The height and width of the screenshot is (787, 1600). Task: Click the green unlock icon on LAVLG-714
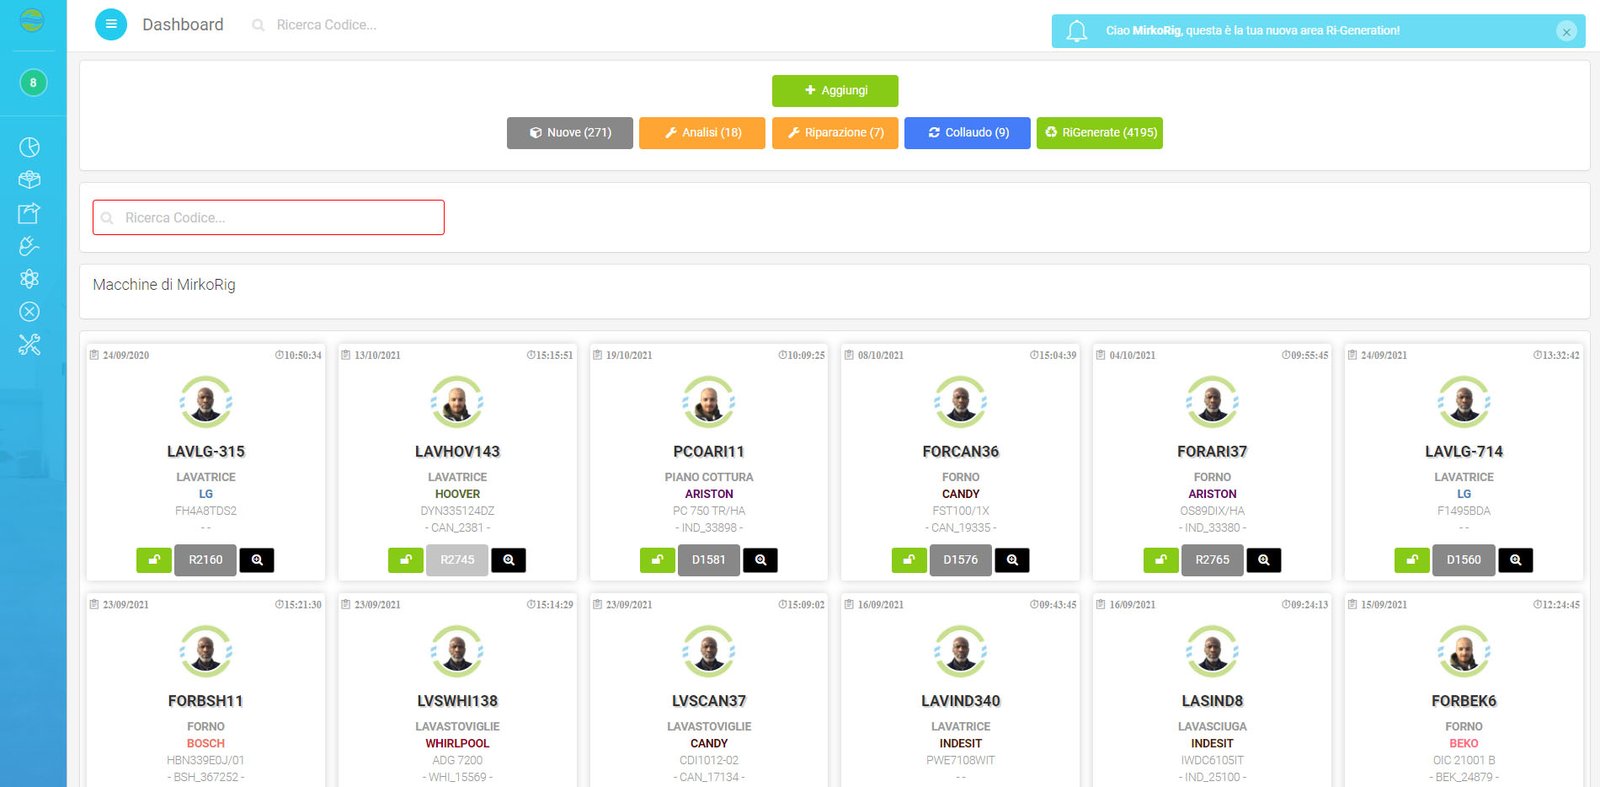pos(1412,560)
